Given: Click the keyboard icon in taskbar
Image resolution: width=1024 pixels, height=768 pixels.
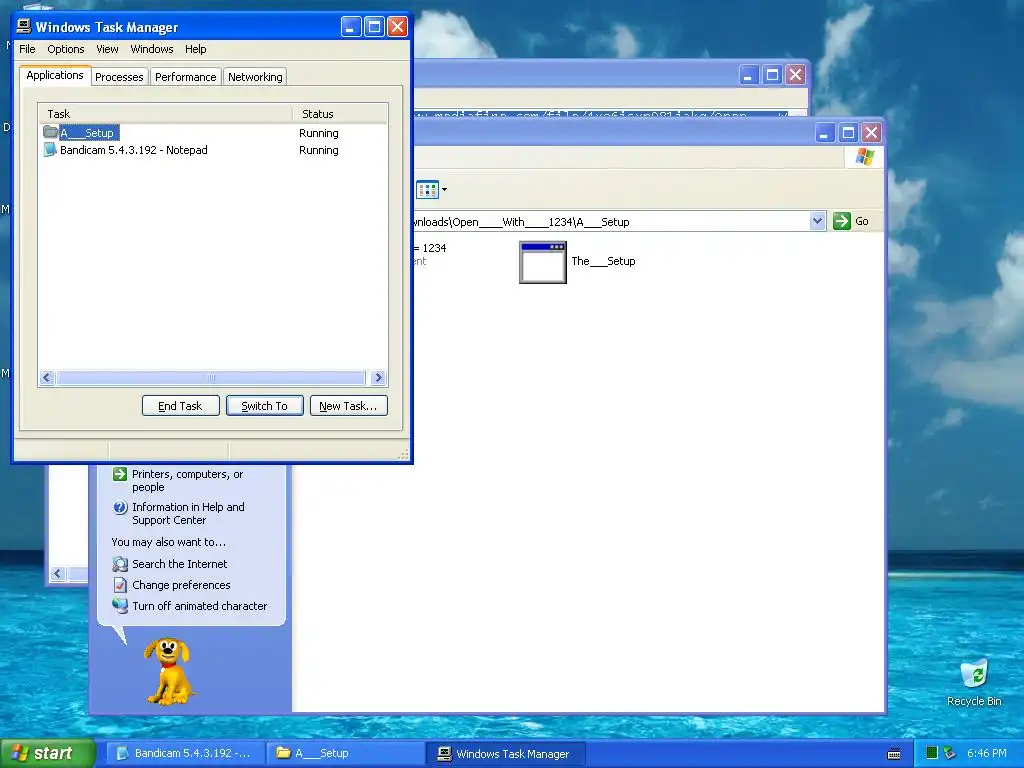Looking at the screenshot, I should 894,754.
